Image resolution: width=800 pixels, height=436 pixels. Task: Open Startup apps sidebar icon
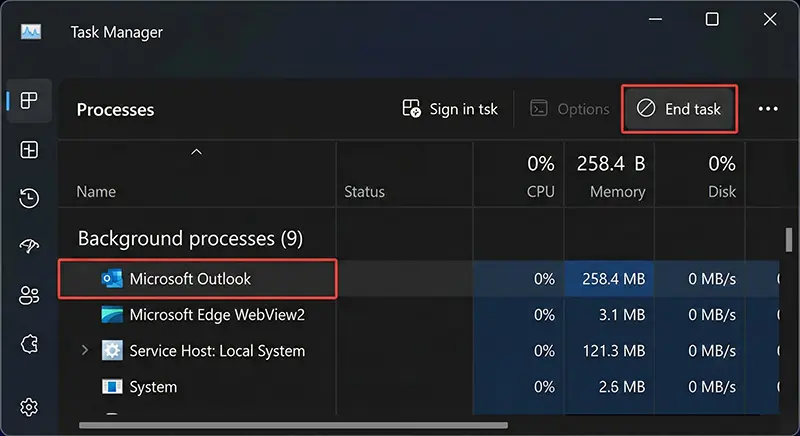29,246
